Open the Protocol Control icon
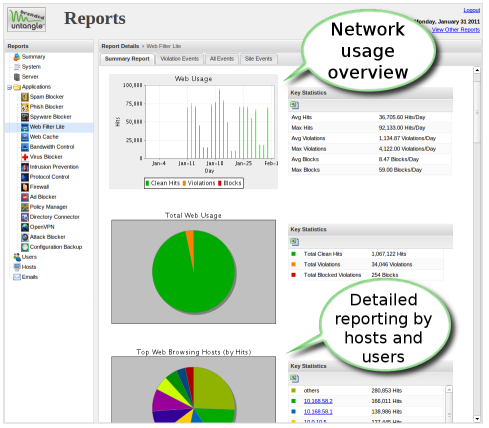Image resolution: width=489 pixels, height=428 pixels. (25, 177)
